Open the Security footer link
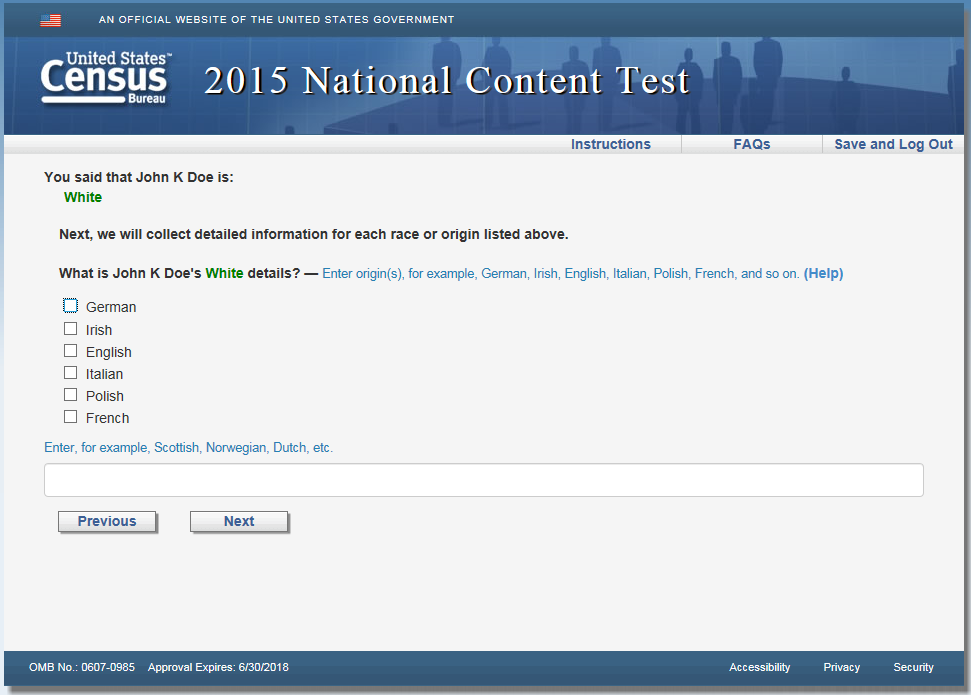 [913, 667]
